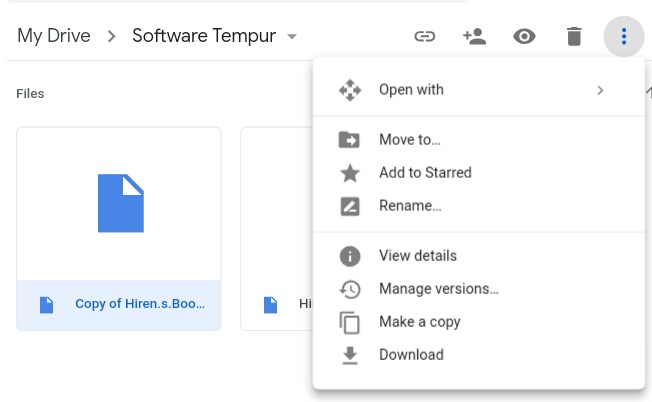Click the Manage versions history icon
The image size is (652, 402).
(350, 289)
